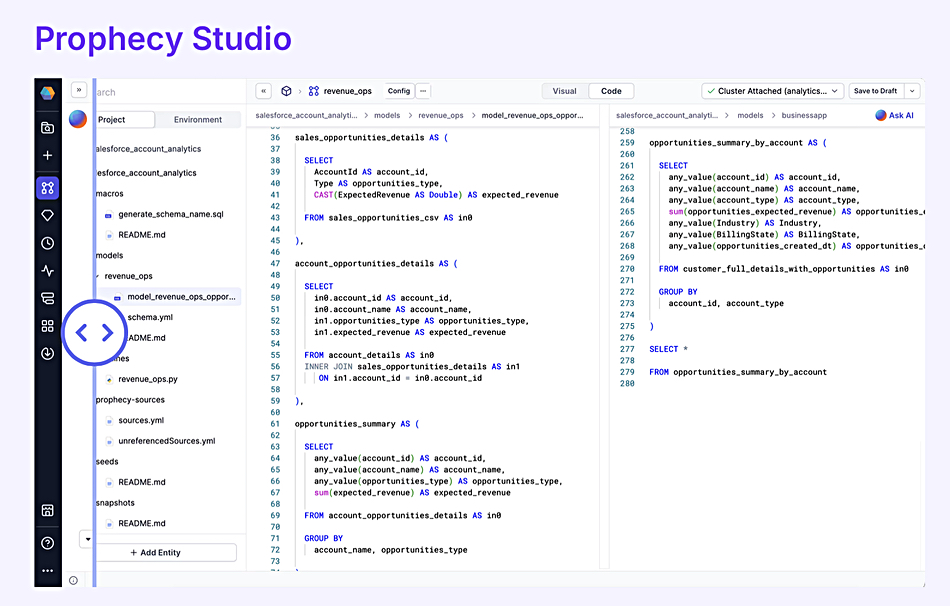Open the help question mark icon
Image resolution: width=950 pixels, height=606 pixels.
(47, 543)
